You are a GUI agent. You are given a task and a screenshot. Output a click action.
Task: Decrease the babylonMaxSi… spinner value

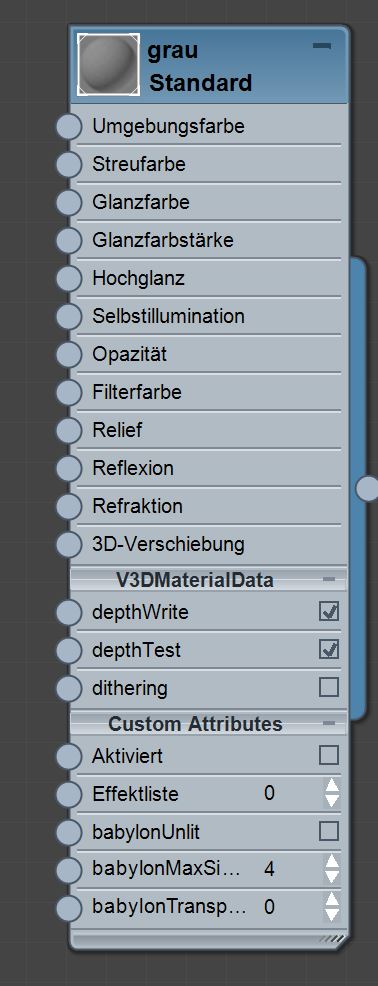(x=331, y=877)
